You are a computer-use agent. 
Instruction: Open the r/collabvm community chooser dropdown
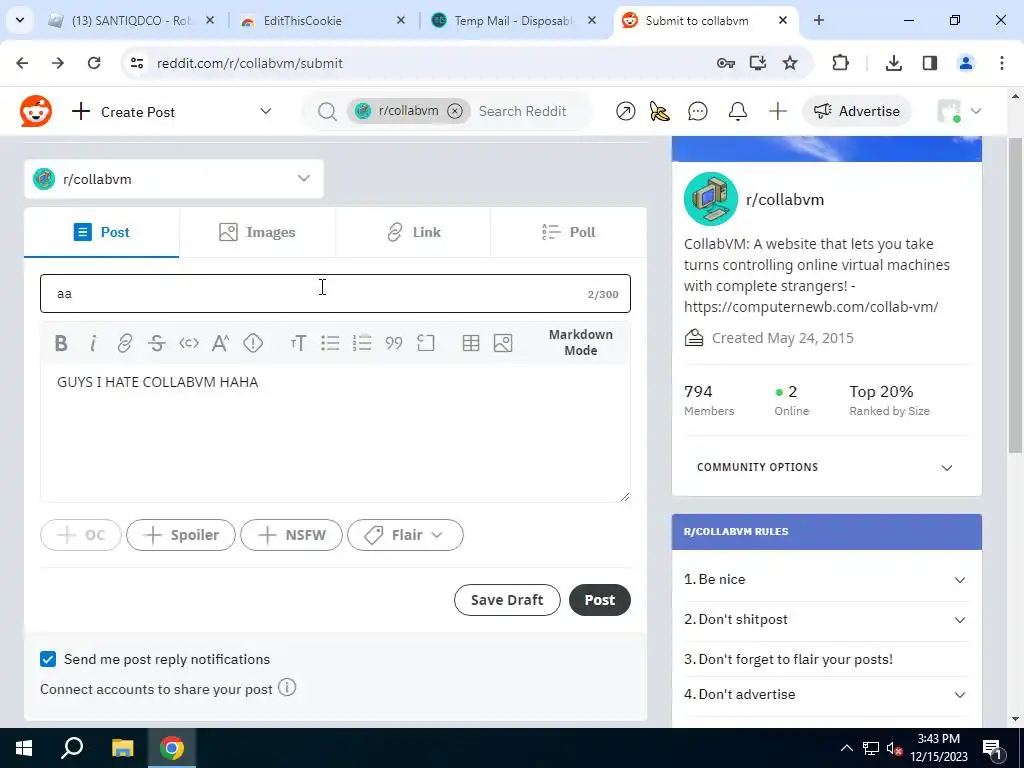tap(174, 179)
